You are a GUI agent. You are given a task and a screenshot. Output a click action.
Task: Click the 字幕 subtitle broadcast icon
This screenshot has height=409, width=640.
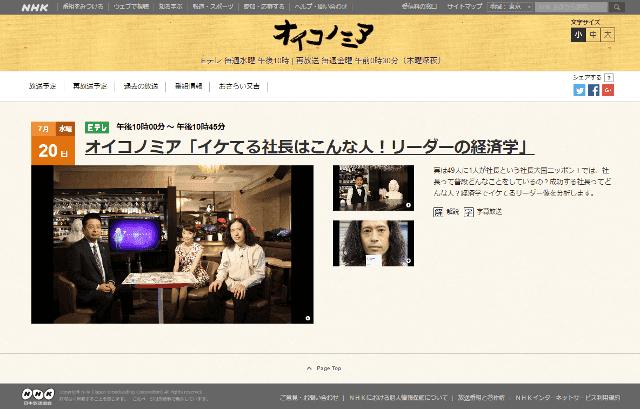[469, 212]
